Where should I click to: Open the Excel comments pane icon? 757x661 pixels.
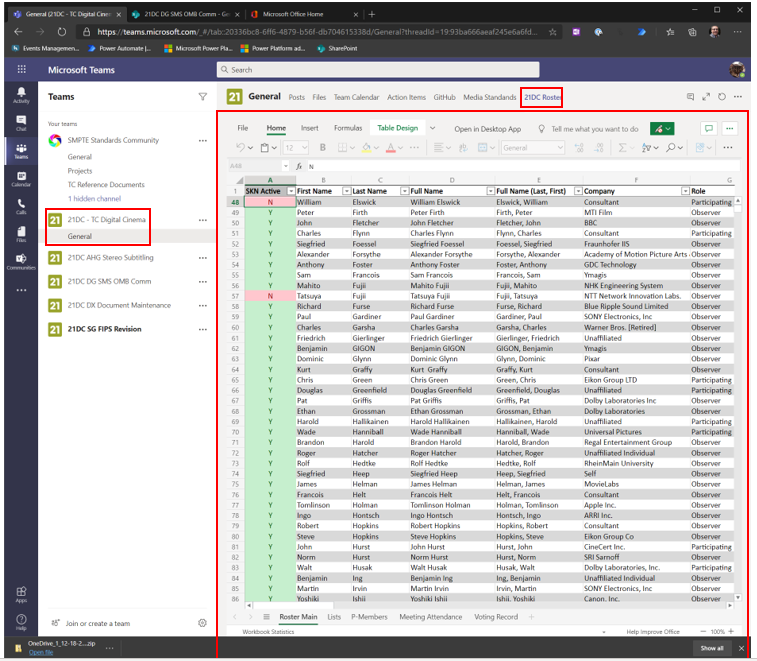tap(709, 128)
